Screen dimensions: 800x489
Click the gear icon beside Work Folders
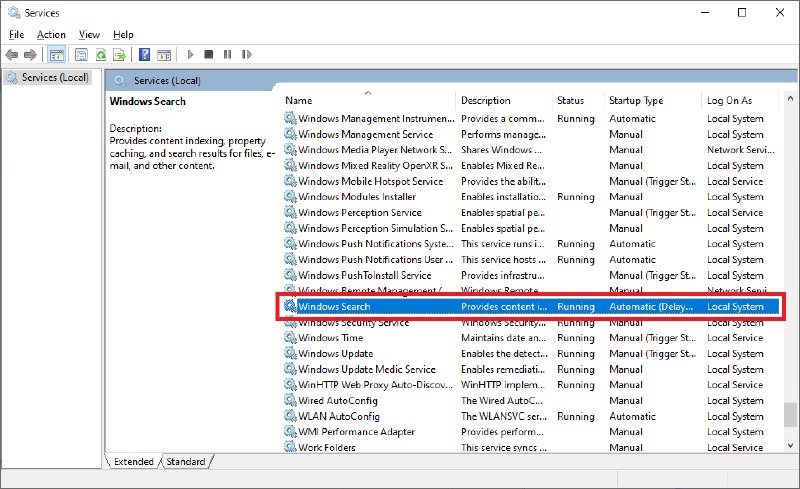290,447
